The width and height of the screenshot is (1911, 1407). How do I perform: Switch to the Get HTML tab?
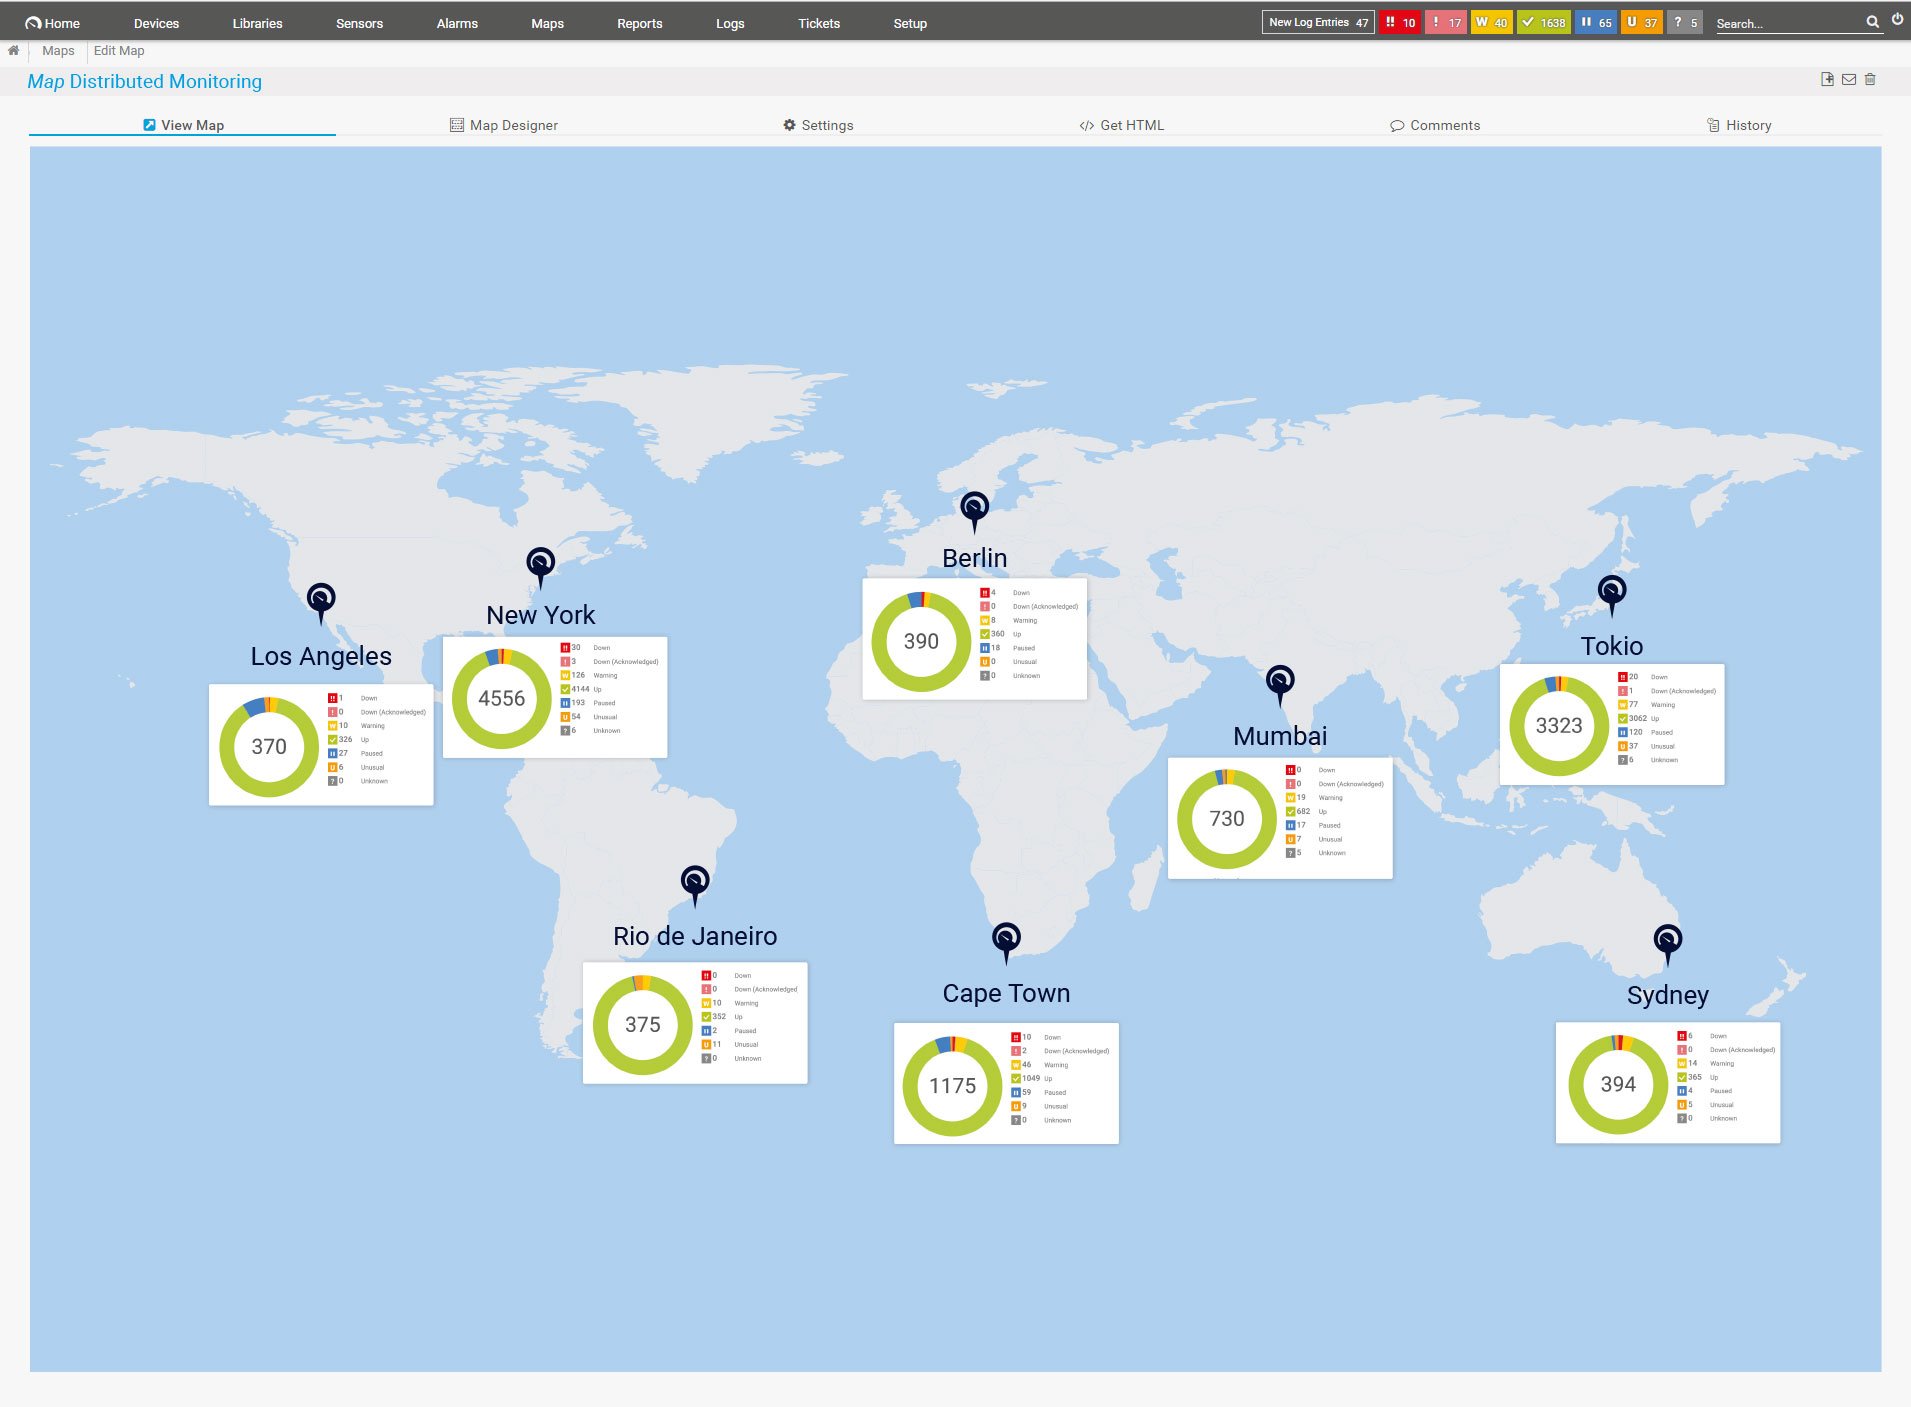click(1122, 125)
